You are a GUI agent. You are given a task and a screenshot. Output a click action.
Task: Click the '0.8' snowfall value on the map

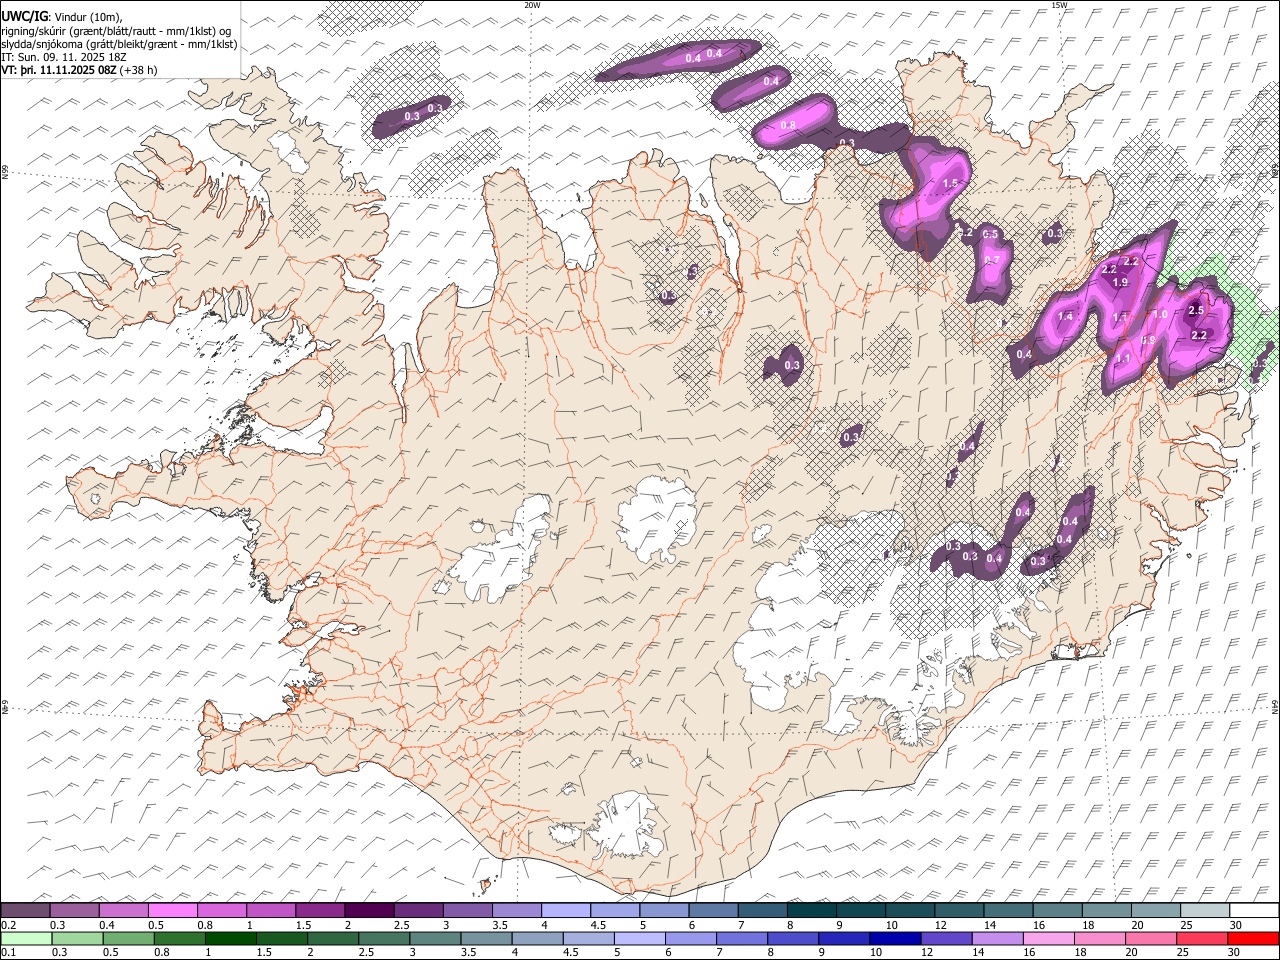click(788, 125)
